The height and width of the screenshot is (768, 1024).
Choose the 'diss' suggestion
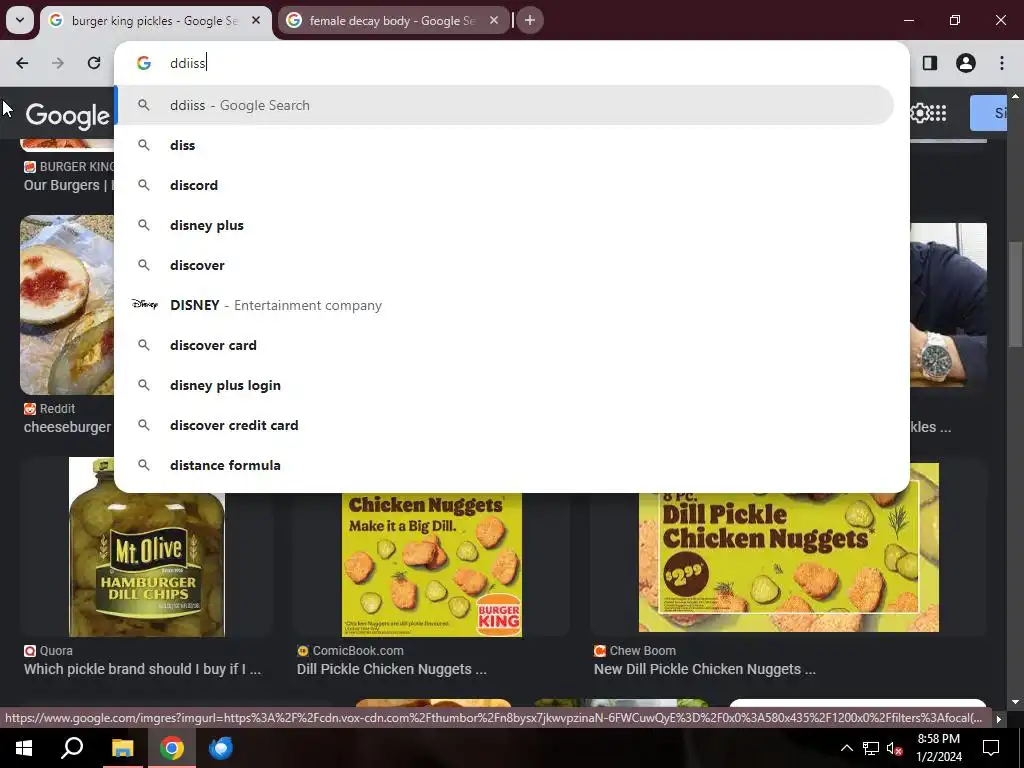505,145
